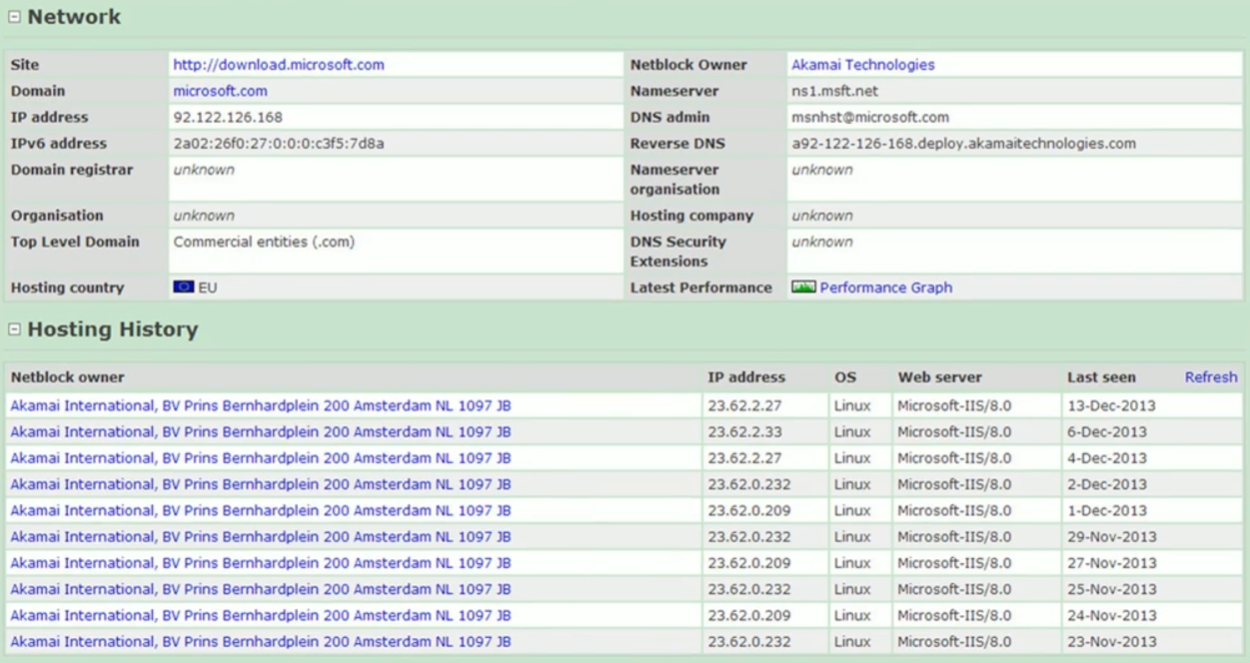The width and height of the screenshot is (1250, 663).
Task: Click the date 2-Dec-2013
Action: click(1107, 484)
